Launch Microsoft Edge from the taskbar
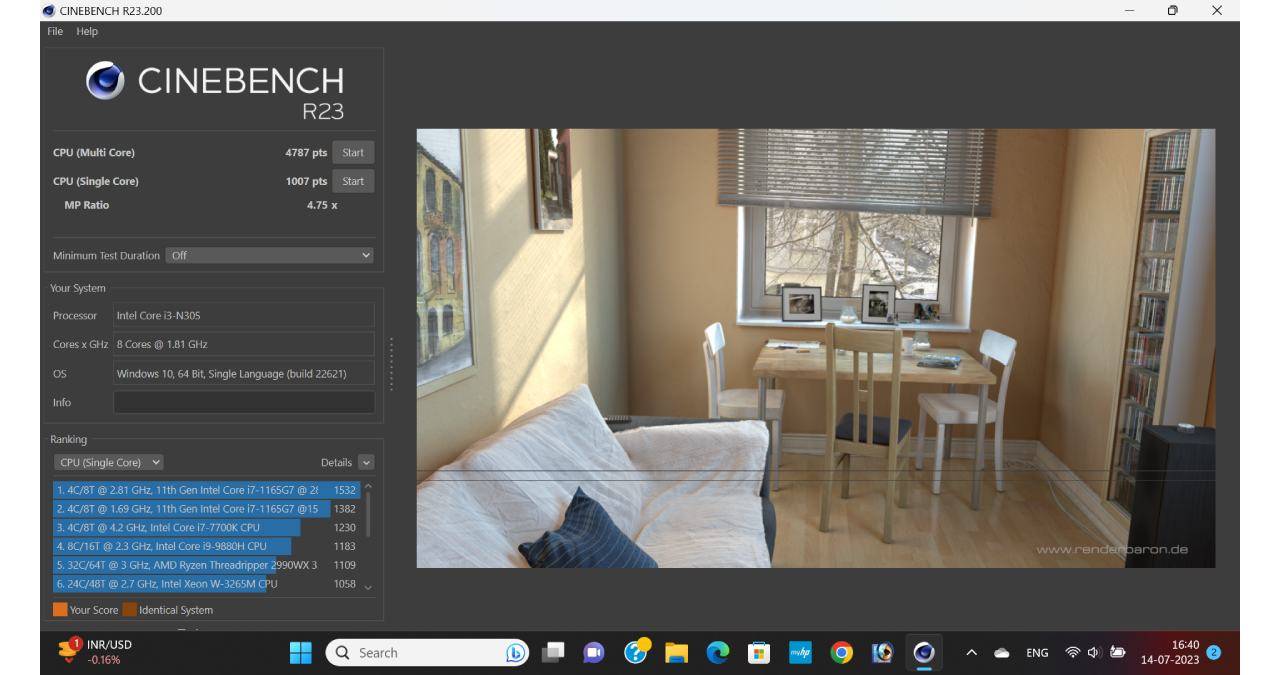This screenshot has height=675, width=1280. tap(718, 653)
